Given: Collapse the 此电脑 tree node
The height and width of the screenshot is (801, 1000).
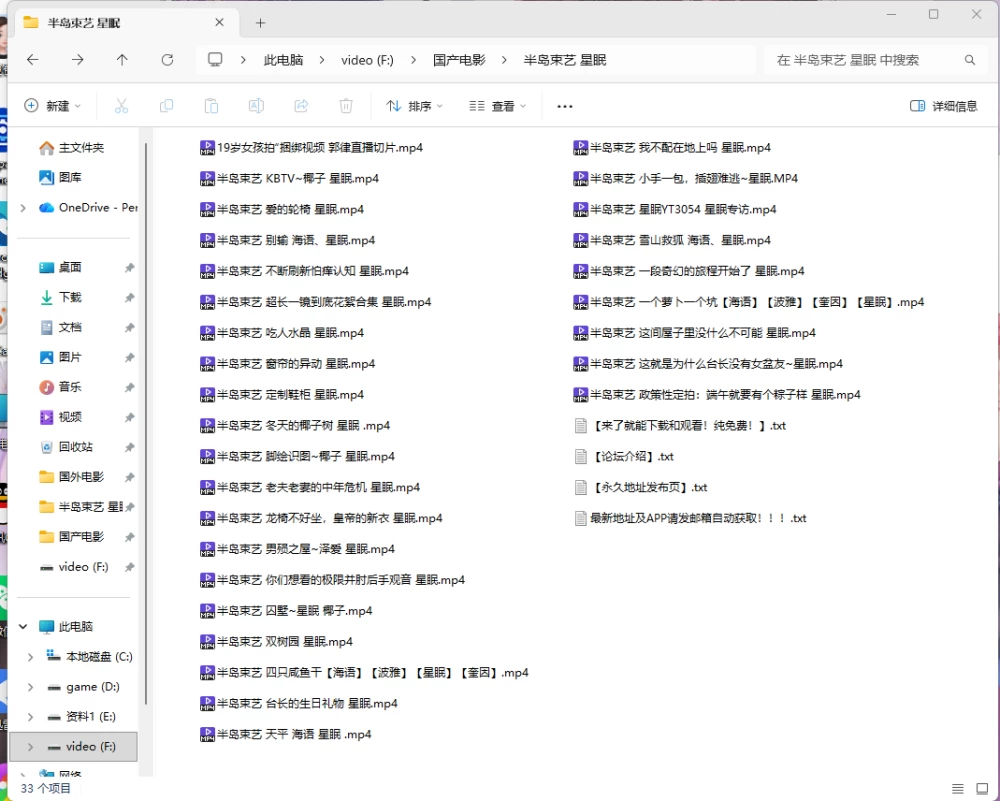Looking at the screenshot, I should tap(23, 627).
